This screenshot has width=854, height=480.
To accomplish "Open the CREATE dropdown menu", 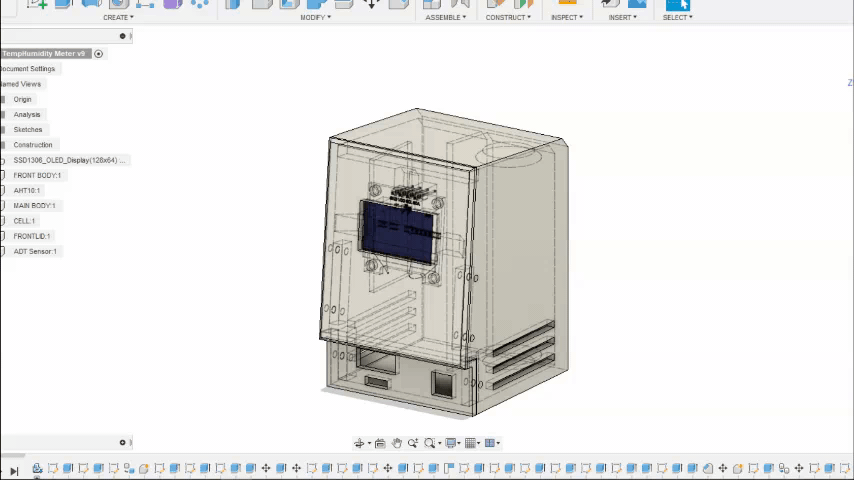I will [118, 17].
